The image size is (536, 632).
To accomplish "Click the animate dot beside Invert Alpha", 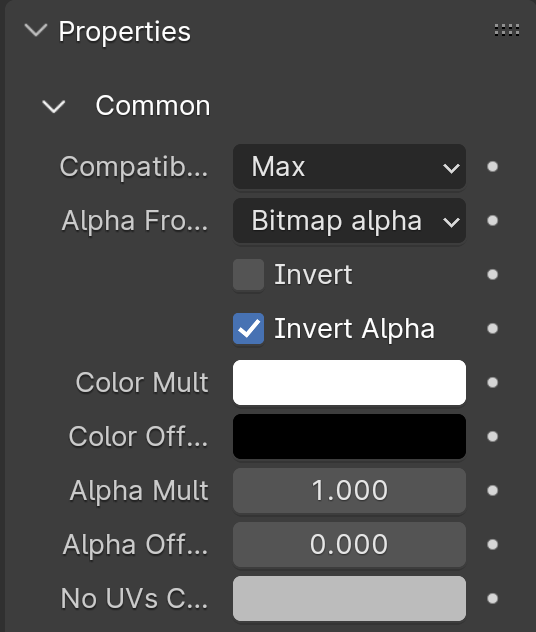I will click(492, 328).
